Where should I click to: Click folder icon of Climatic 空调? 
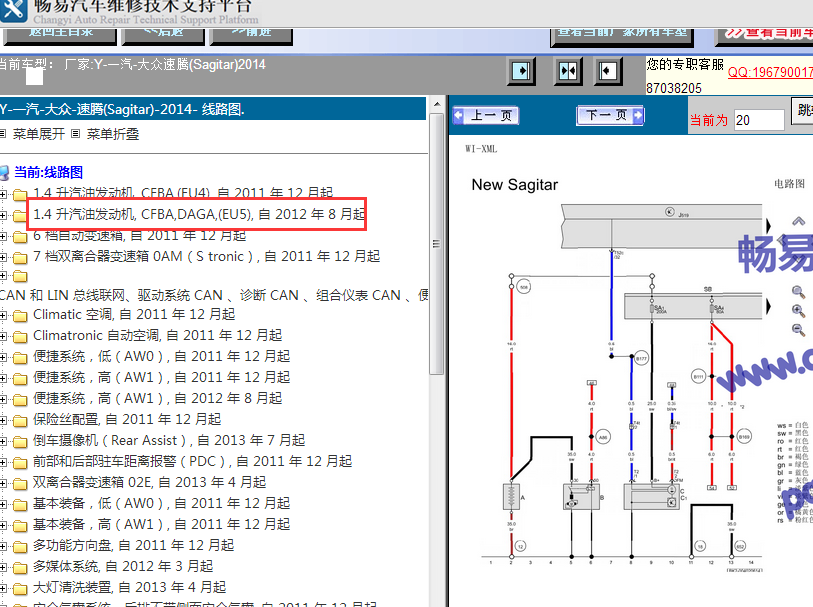coord(20,316)
